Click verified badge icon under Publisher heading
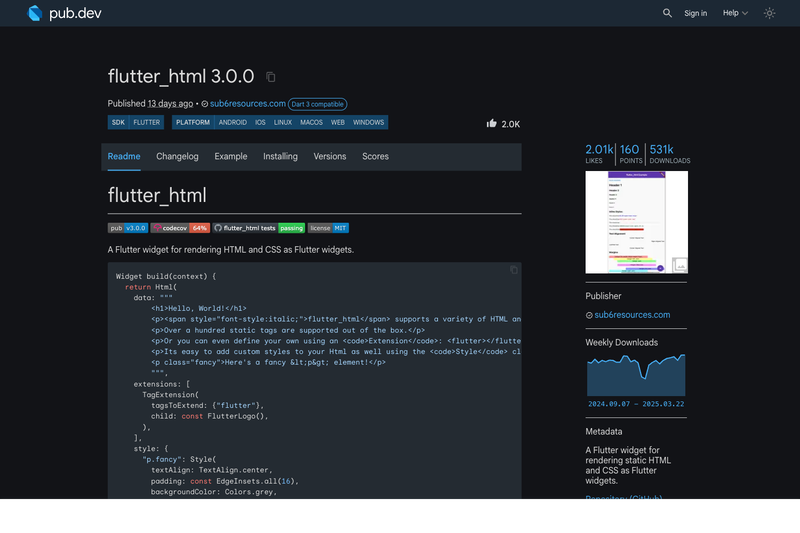The image size is (800, 533). [x=589, y=315]
